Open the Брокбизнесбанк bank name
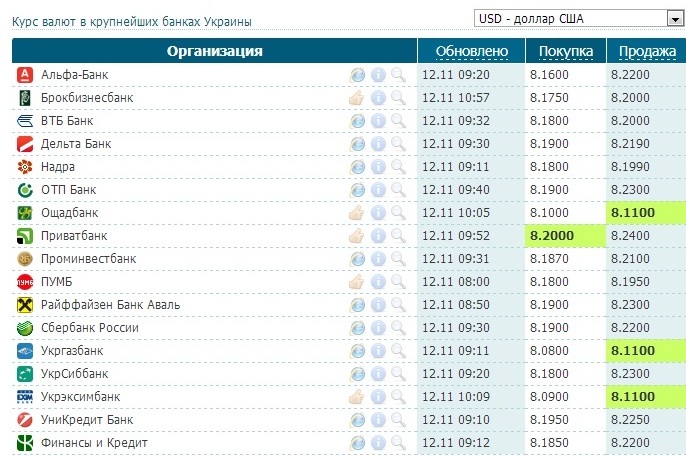The width and height of the screenshot is (686, 456). [x=87, y=98]
